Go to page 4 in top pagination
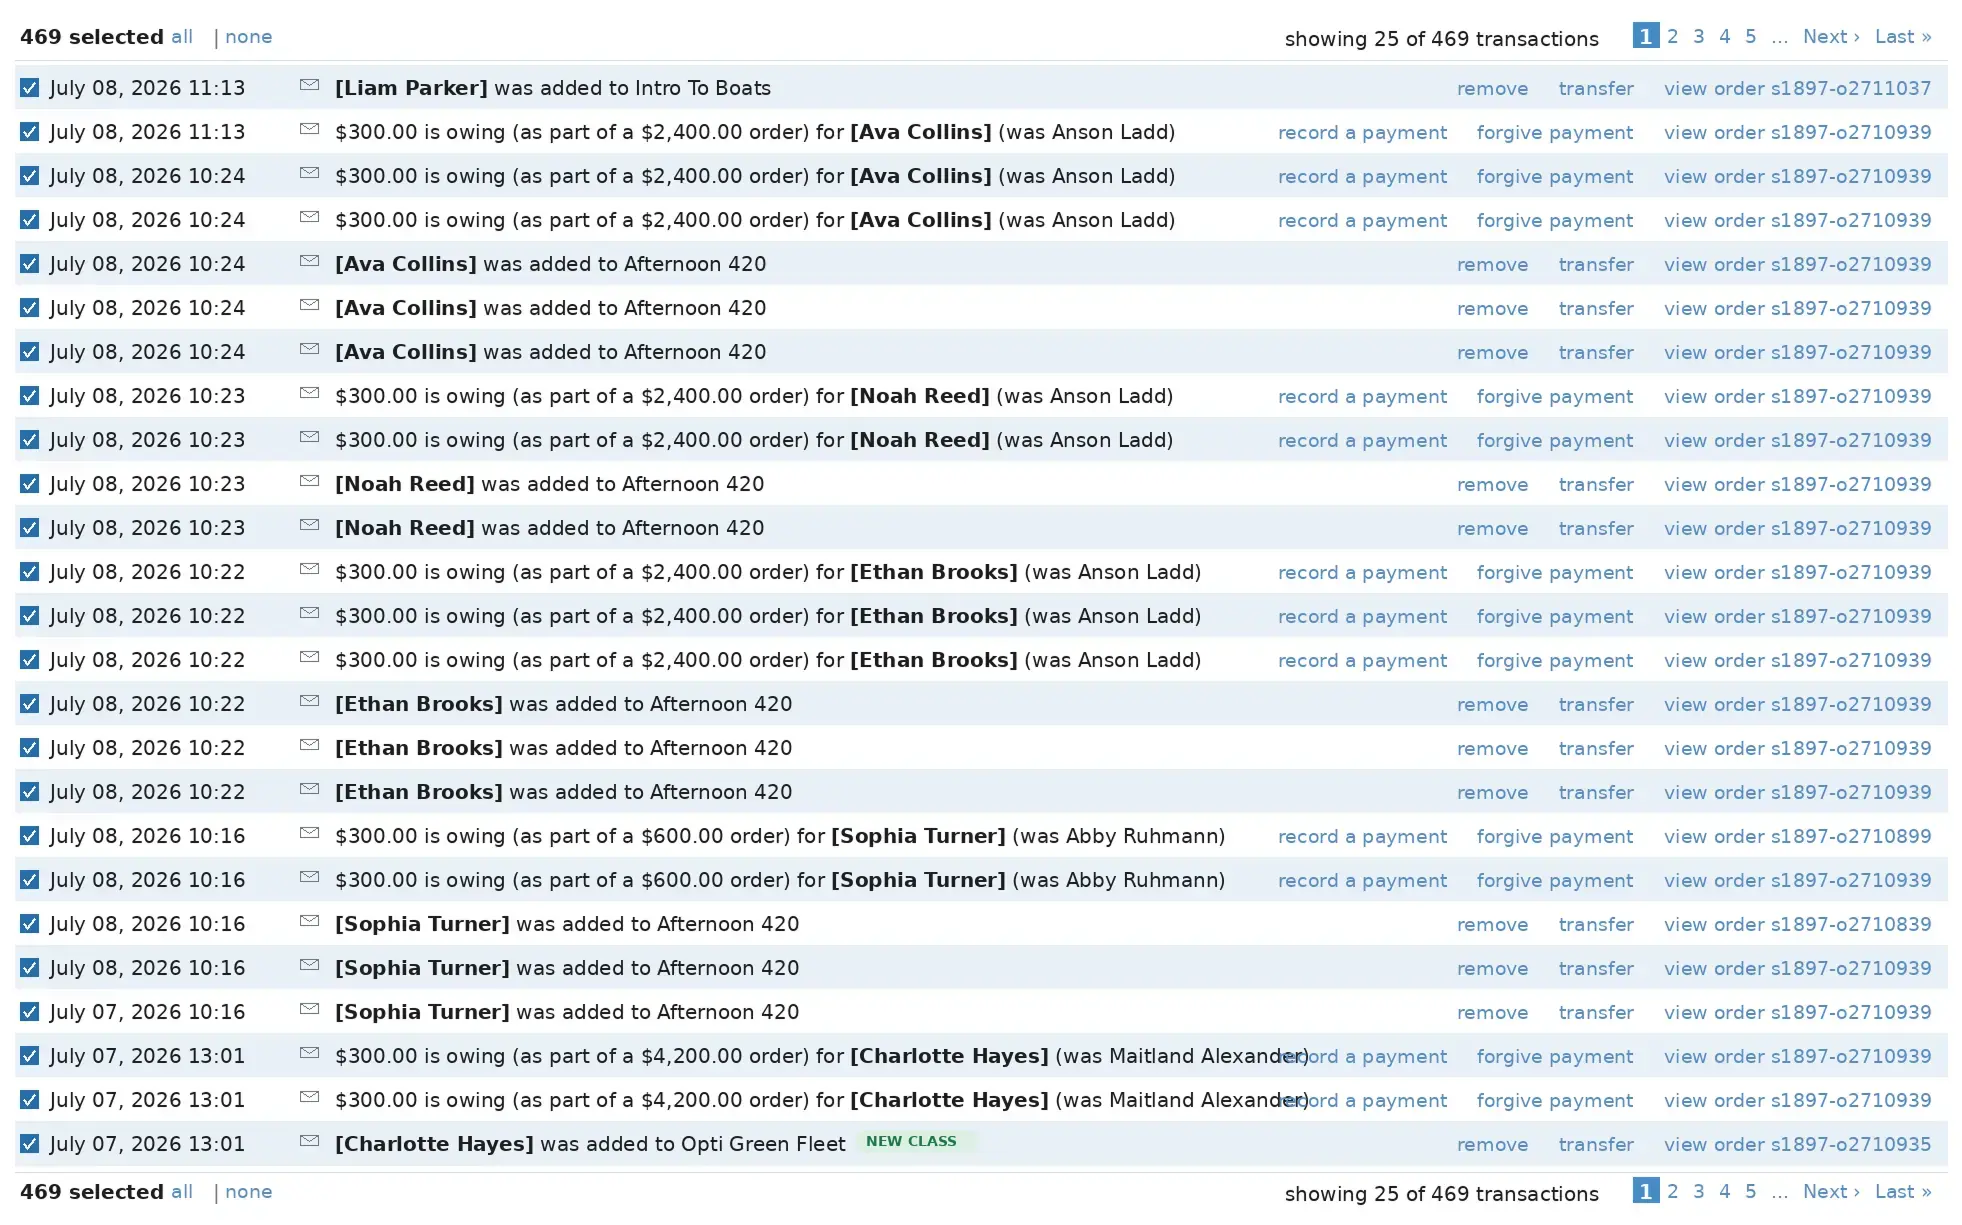This screenshot has width=1962, height=1225. [1724, 37]
